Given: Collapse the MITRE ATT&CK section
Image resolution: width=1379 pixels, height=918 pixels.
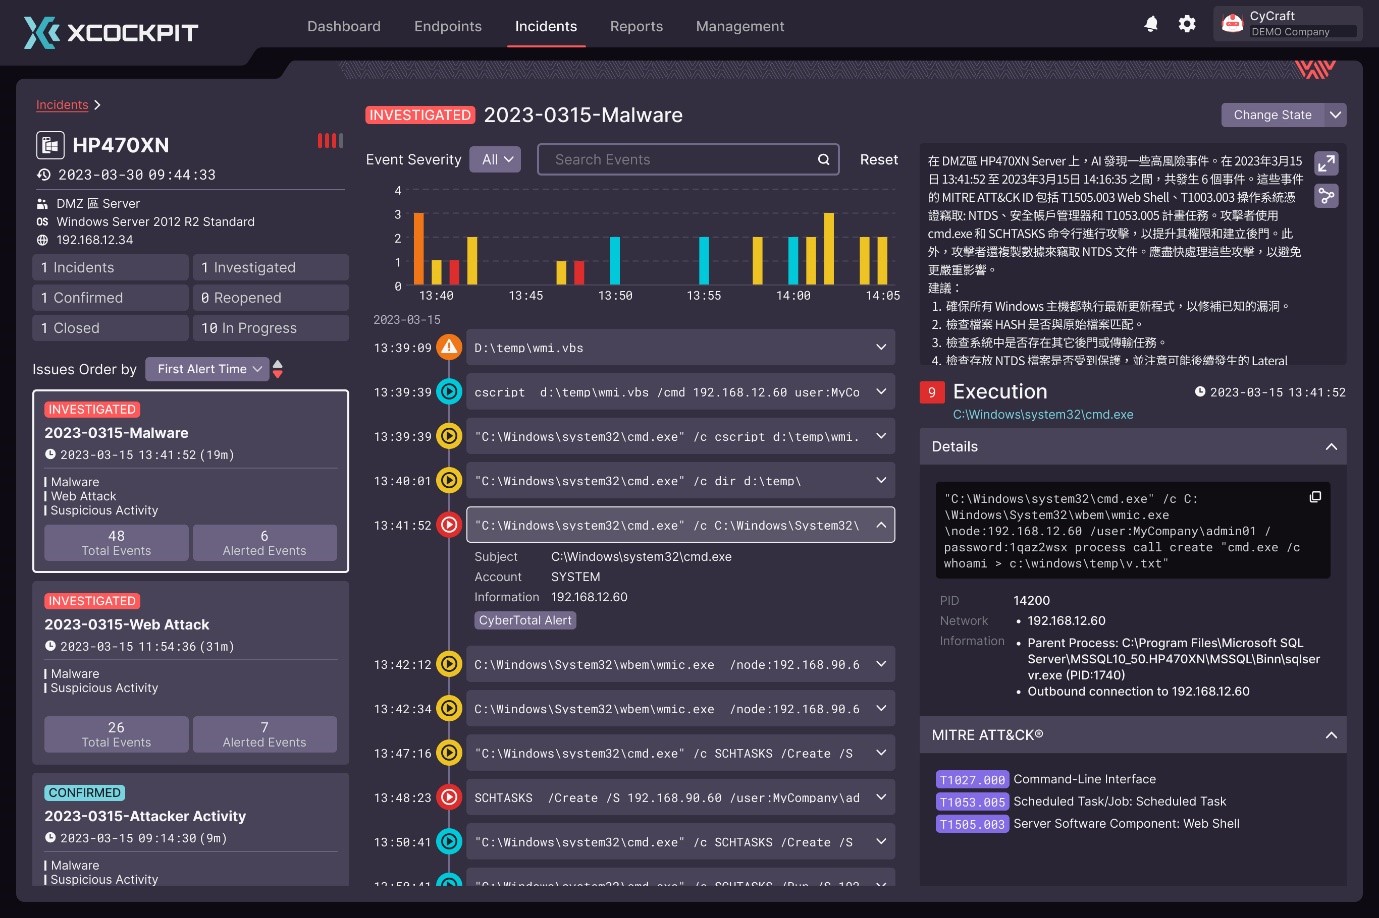Looking at the screenshot, I should (1331, 735).
